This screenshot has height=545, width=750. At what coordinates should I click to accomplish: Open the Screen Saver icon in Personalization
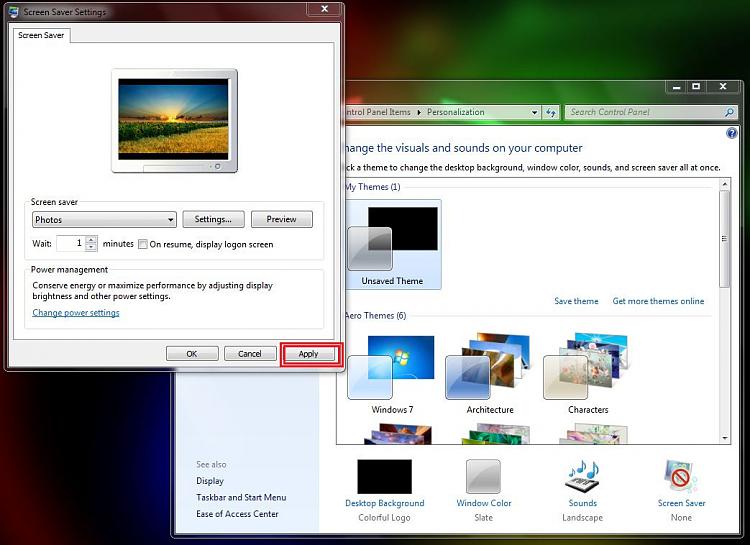point(681,477)
